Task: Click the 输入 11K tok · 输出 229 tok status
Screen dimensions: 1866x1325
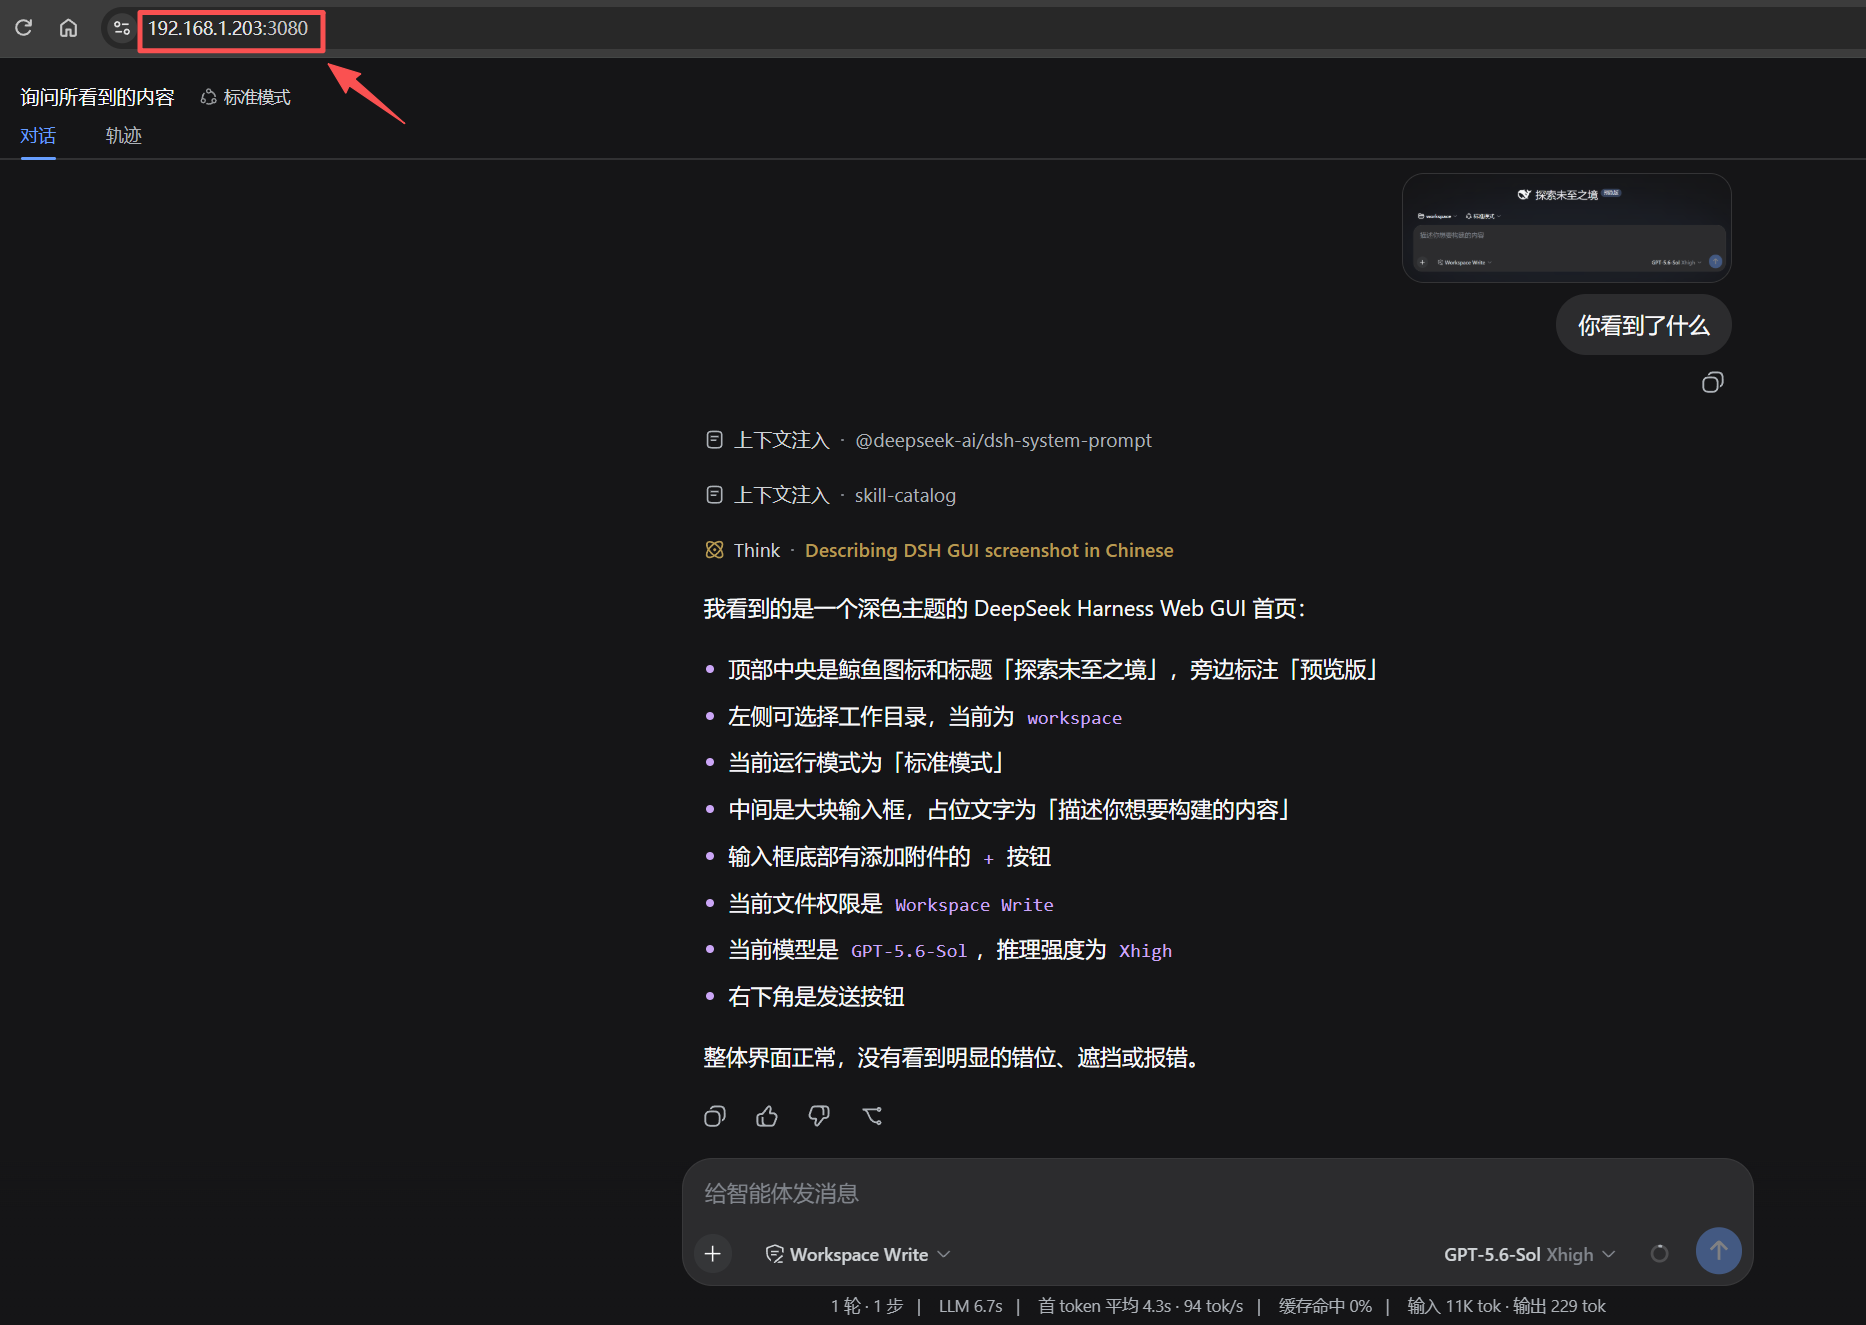Action: (x=1506, y=1306)
